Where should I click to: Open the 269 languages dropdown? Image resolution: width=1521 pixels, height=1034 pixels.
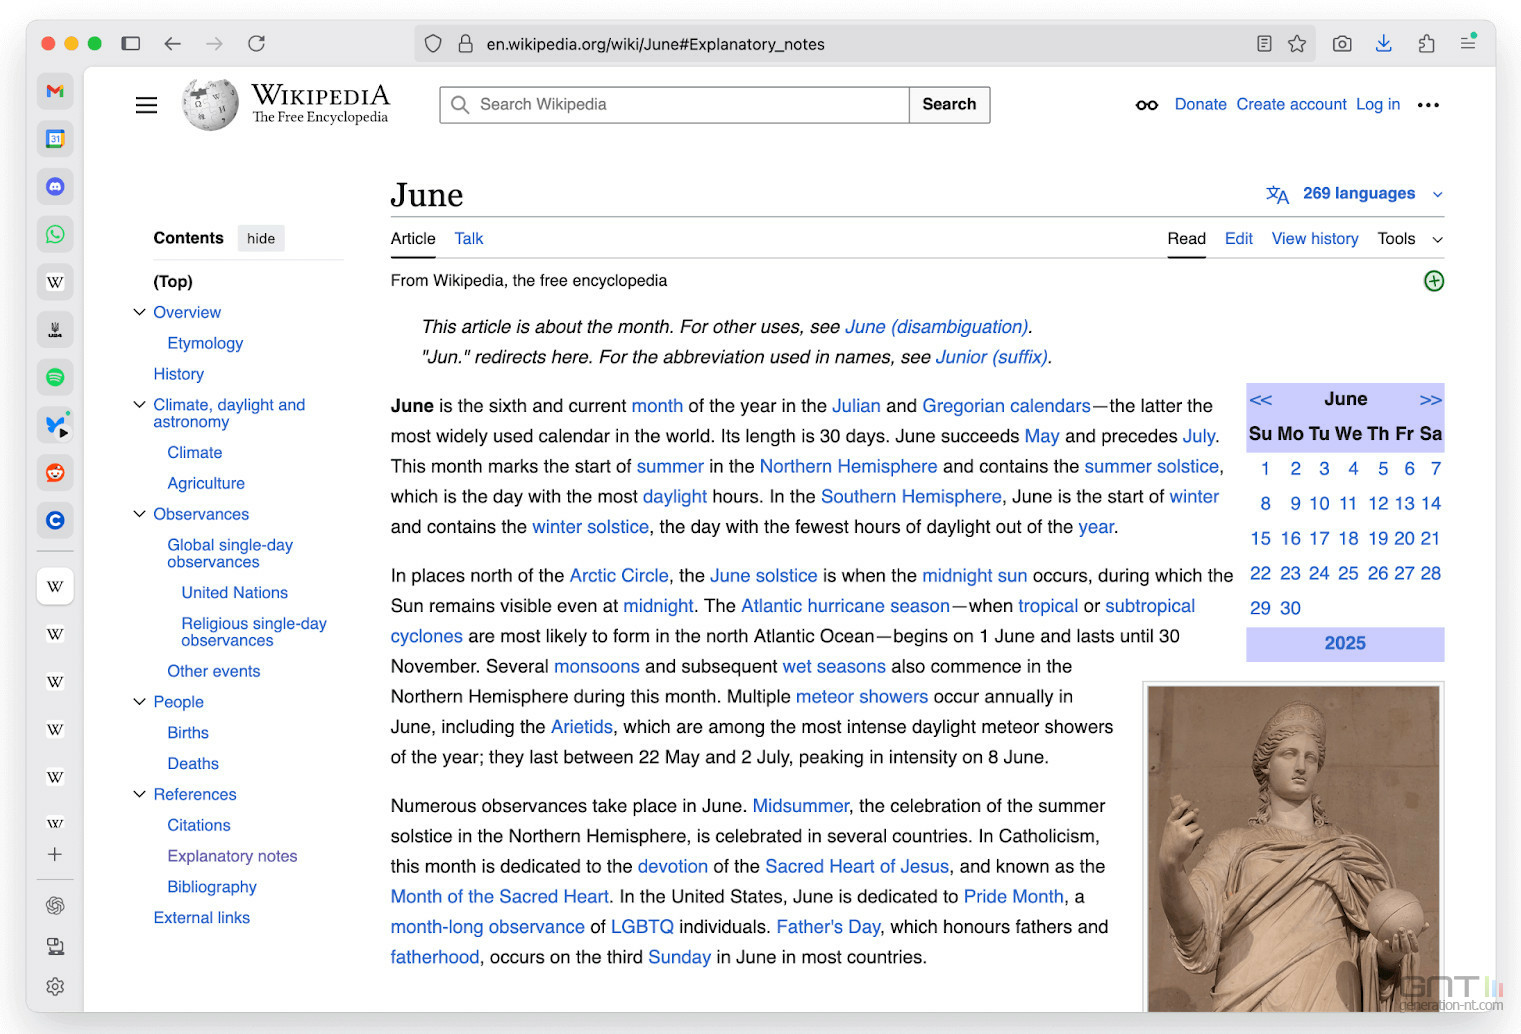tap(1354, 194)
